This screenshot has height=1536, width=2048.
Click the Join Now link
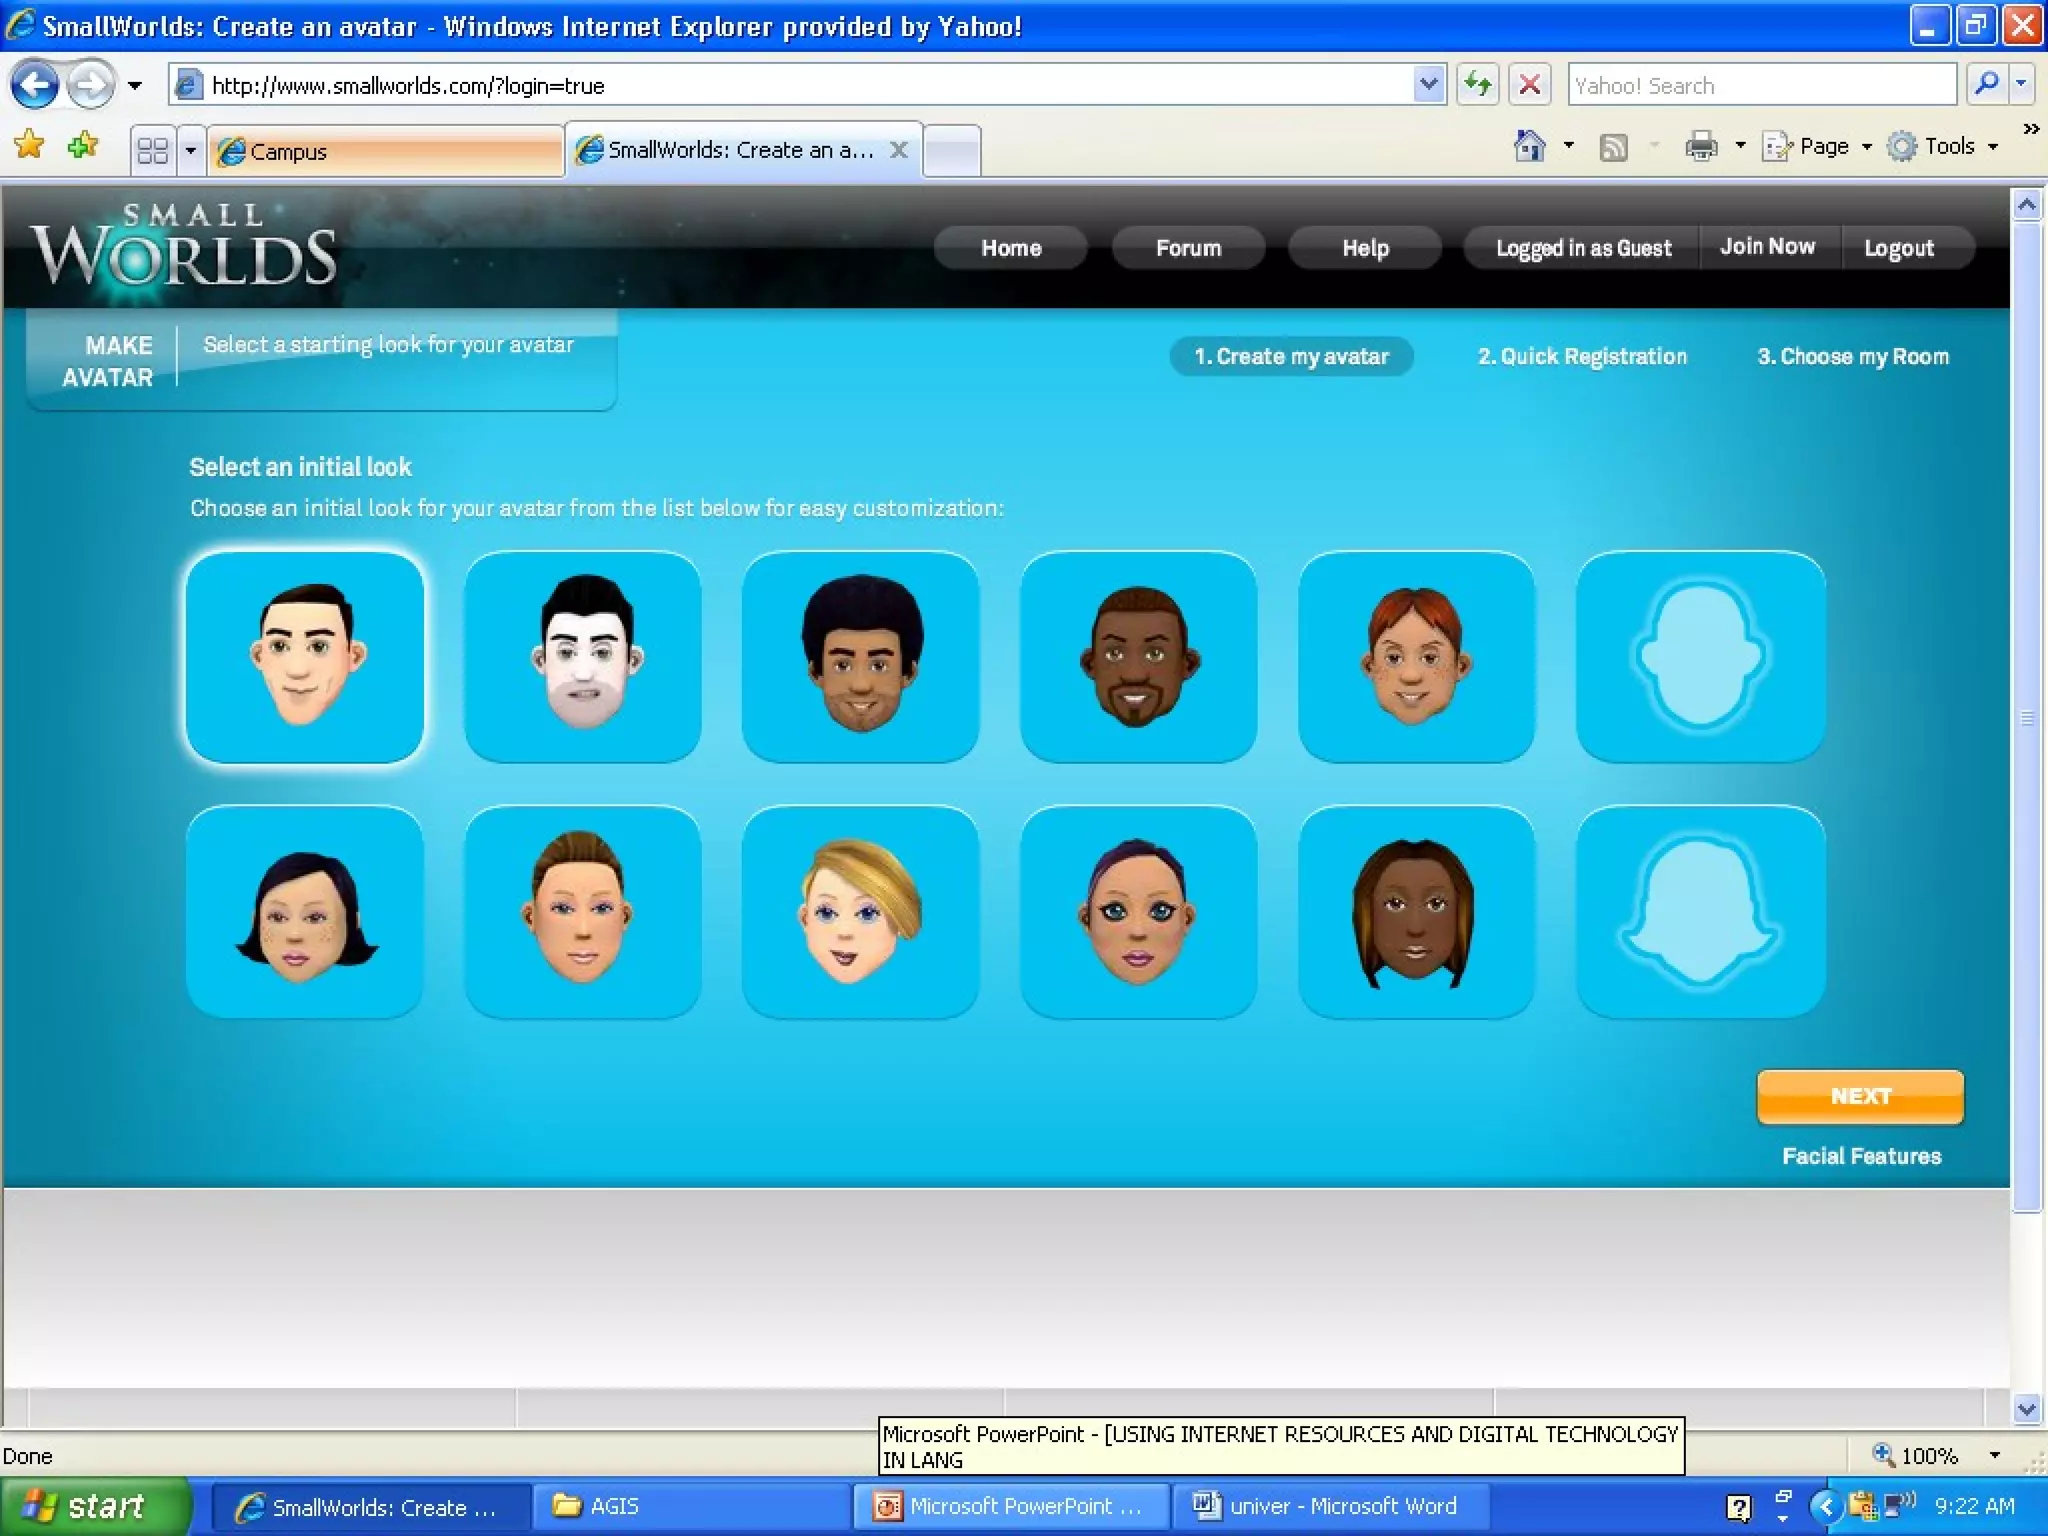point(1767,247)
